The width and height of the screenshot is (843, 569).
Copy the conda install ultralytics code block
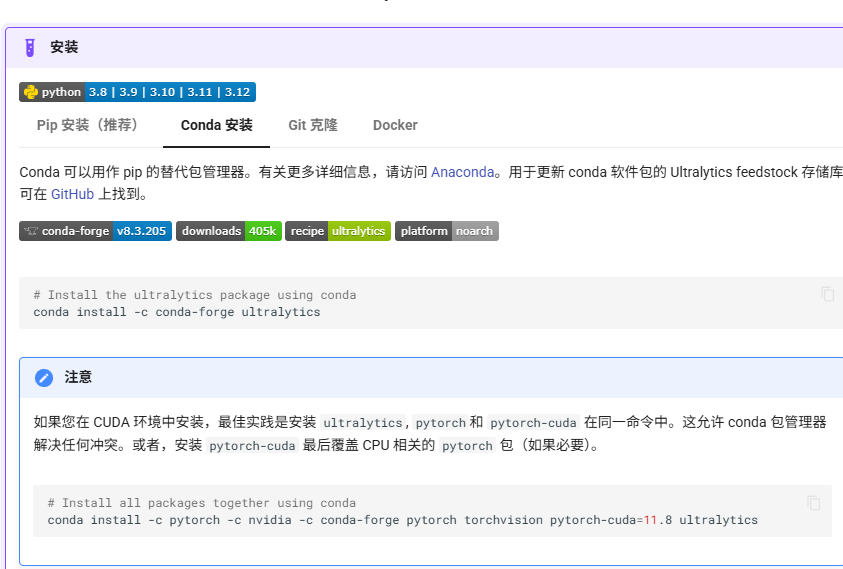tap(827, 294)
